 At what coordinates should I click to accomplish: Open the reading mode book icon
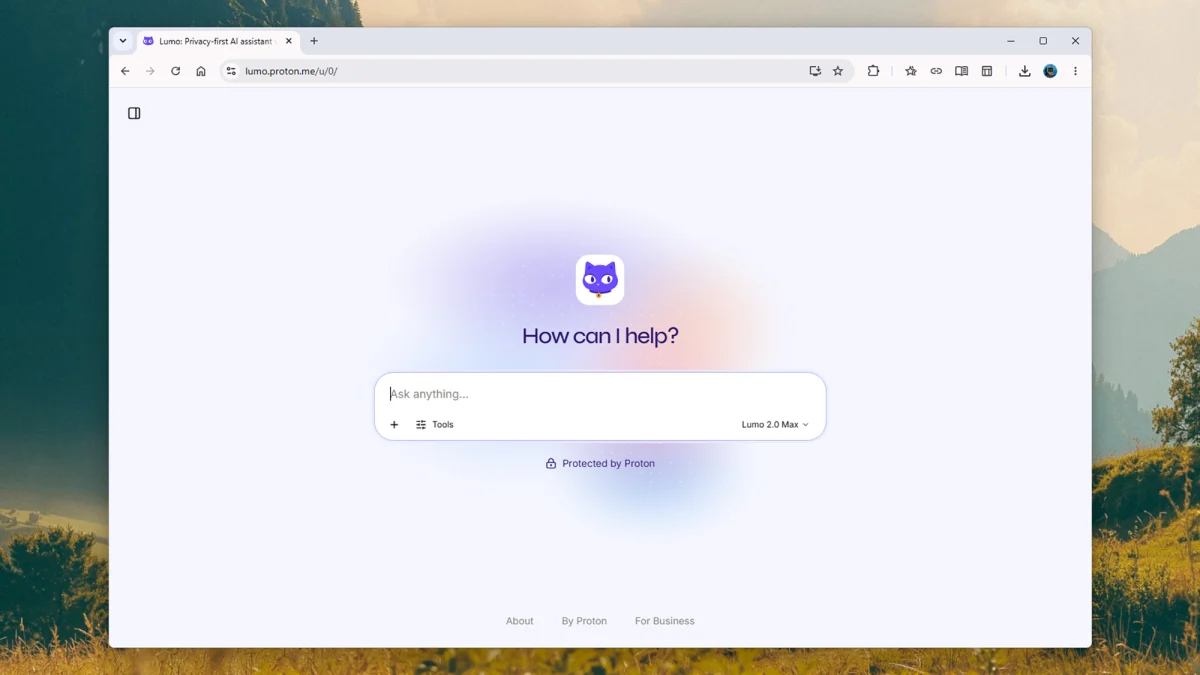961,71
